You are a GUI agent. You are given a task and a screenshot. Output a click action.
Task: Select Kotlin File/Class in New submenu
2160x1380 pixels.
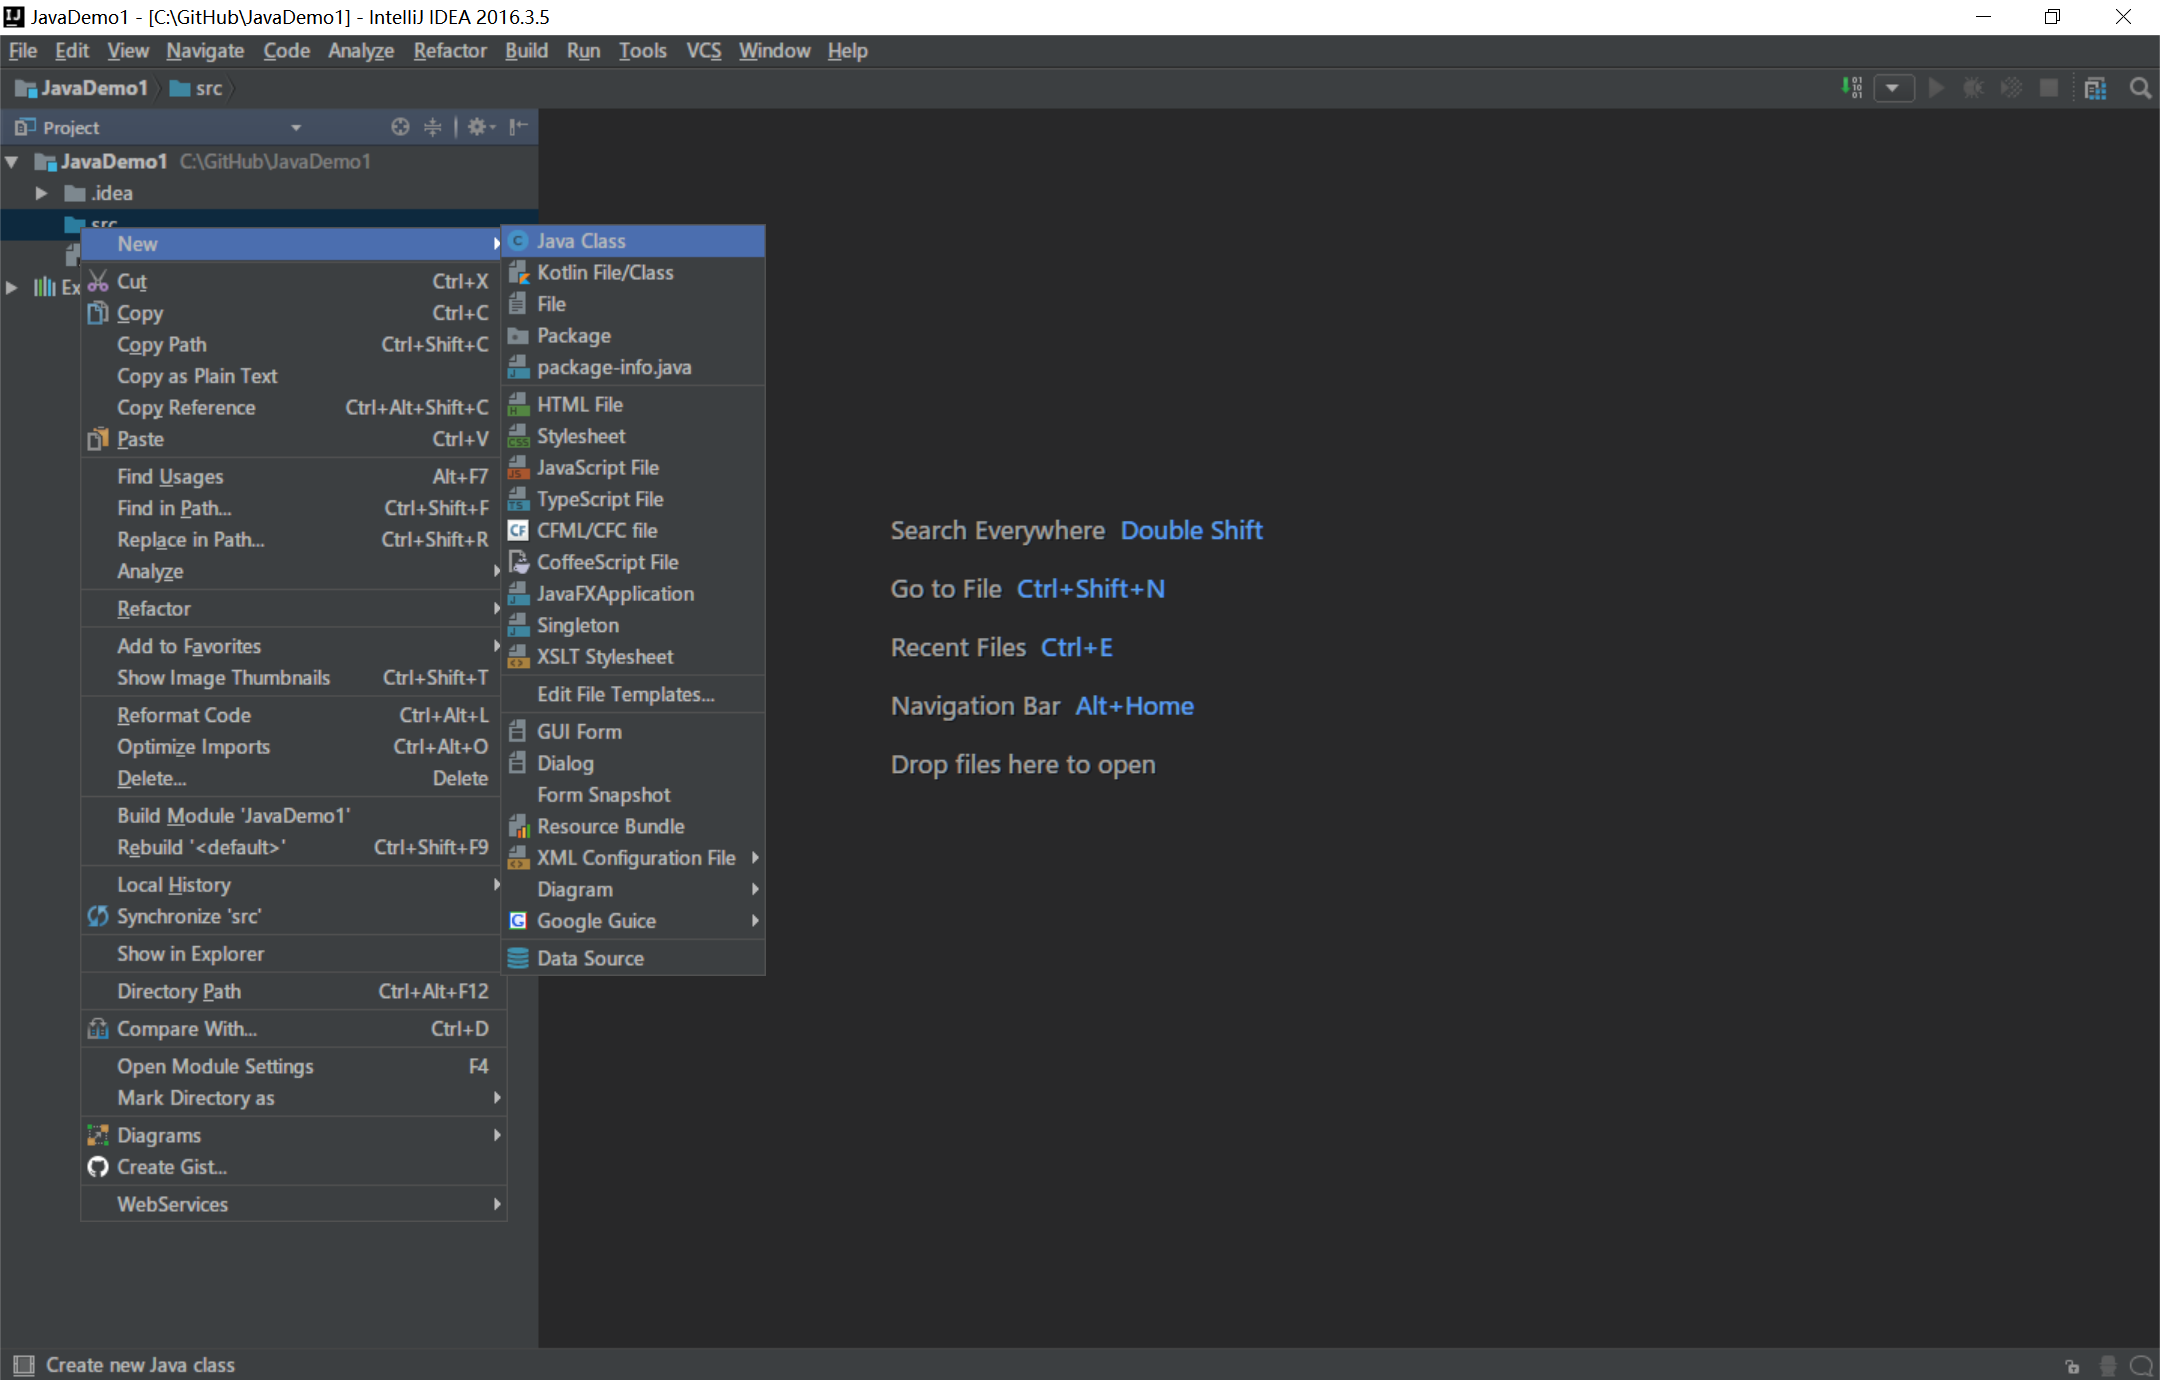pyautogui.click(x=633, y=273)
